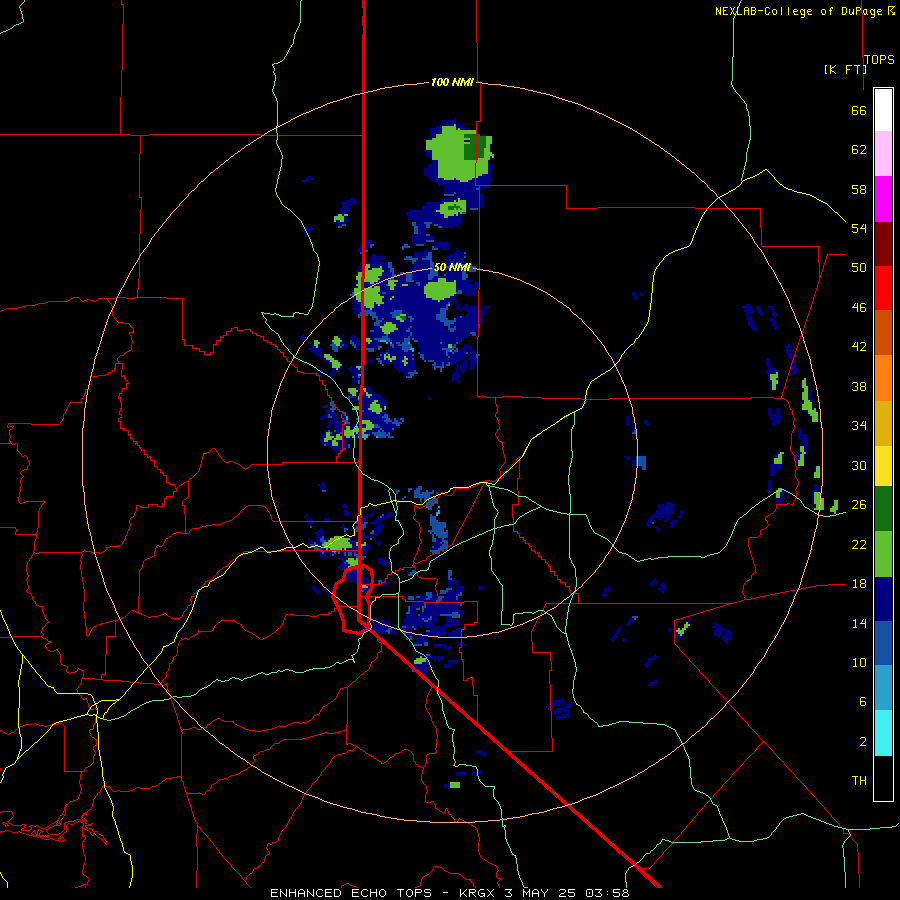Select the bright red legend swatch
Viewport: 900px width, 900px height.
click(883, 288)
